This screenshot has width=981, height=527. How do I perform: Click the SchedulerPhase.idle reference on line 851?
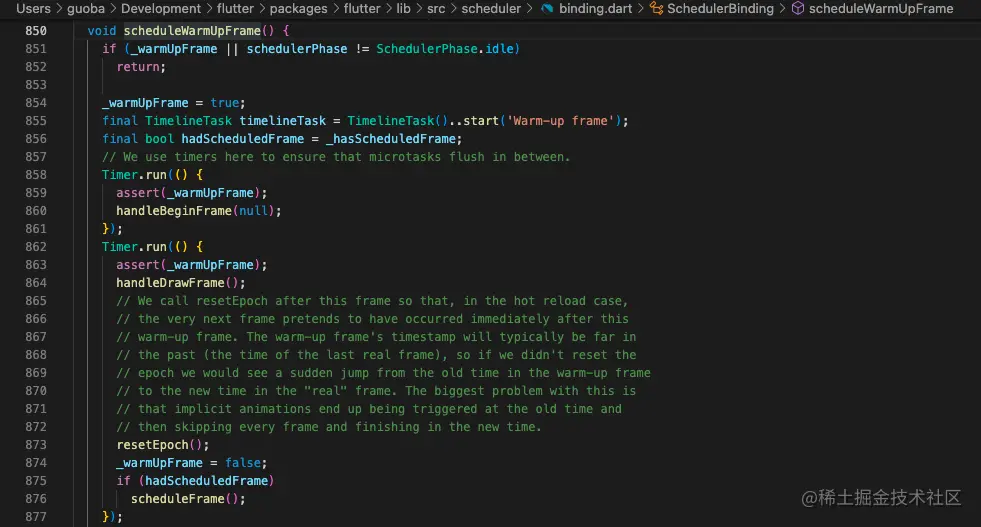pyautogui.click(x=445, y=49)
